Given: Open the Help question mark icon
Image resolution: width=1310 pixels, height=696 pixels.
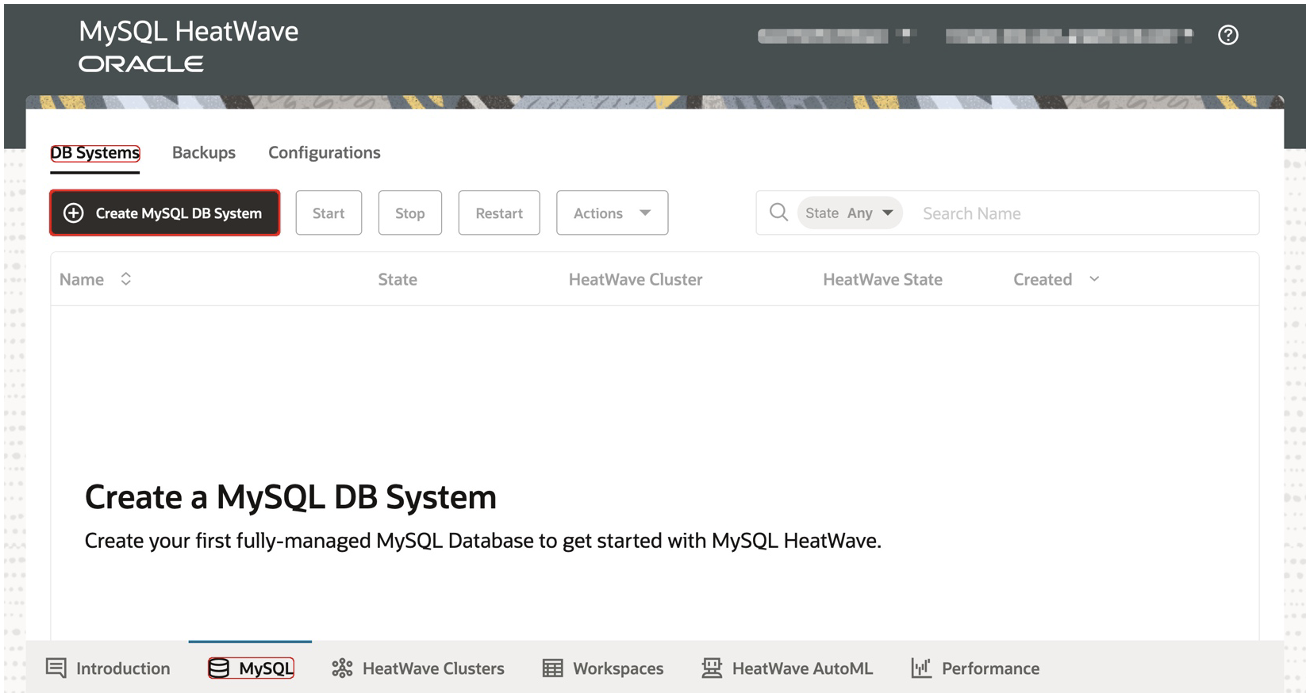Looking at the screenshot, I should point(1228,35).
